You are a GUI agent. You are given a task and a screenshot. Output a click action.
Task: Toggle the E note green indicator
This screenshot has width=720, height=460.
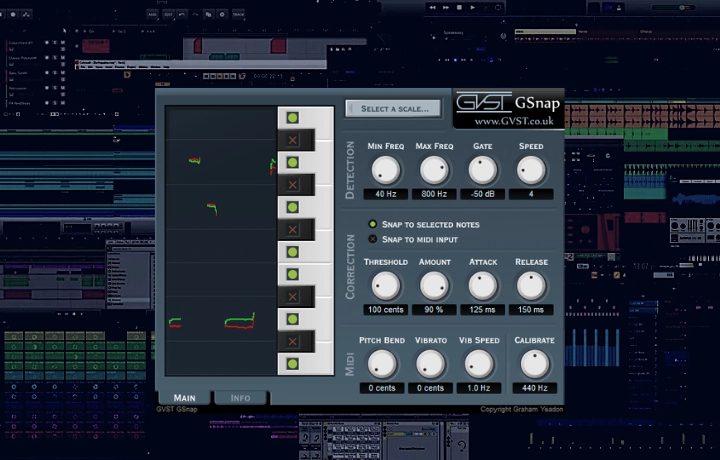(x=292, y=275)
